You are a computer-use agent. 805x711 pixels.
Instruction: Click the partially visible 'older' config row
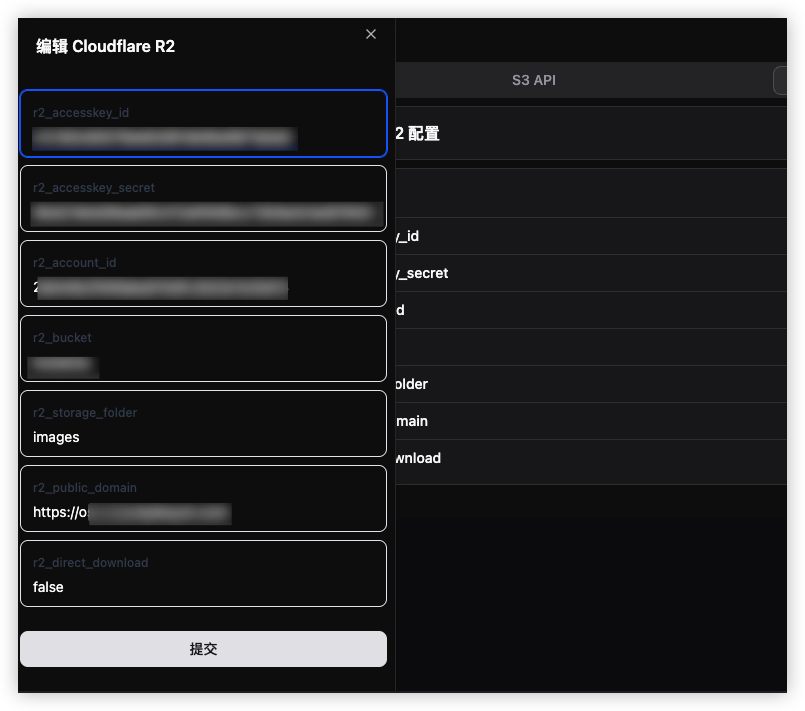[591, 384]
